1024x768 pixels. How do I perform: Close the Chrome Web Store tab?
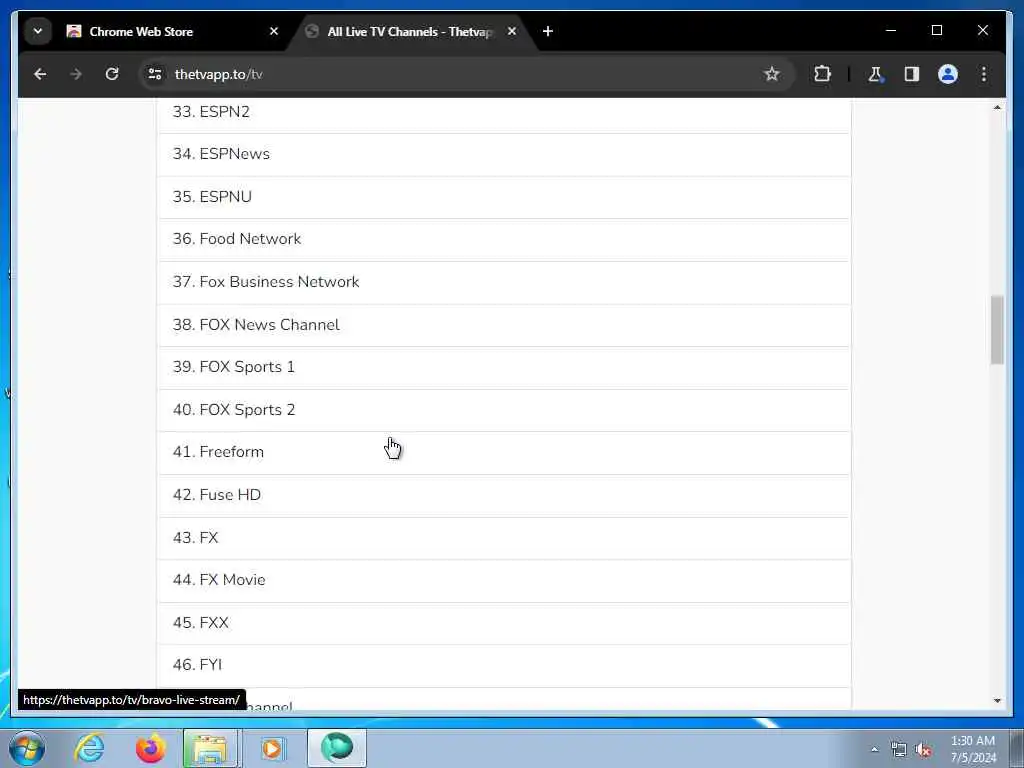(x=274, y=31)
